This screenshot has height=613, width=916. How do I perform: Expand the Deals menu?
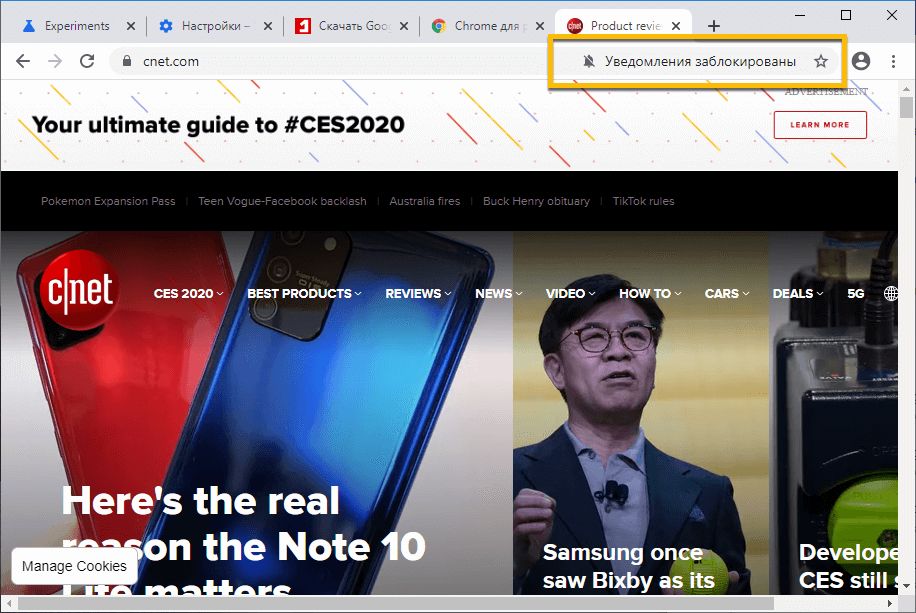(798, 293)
